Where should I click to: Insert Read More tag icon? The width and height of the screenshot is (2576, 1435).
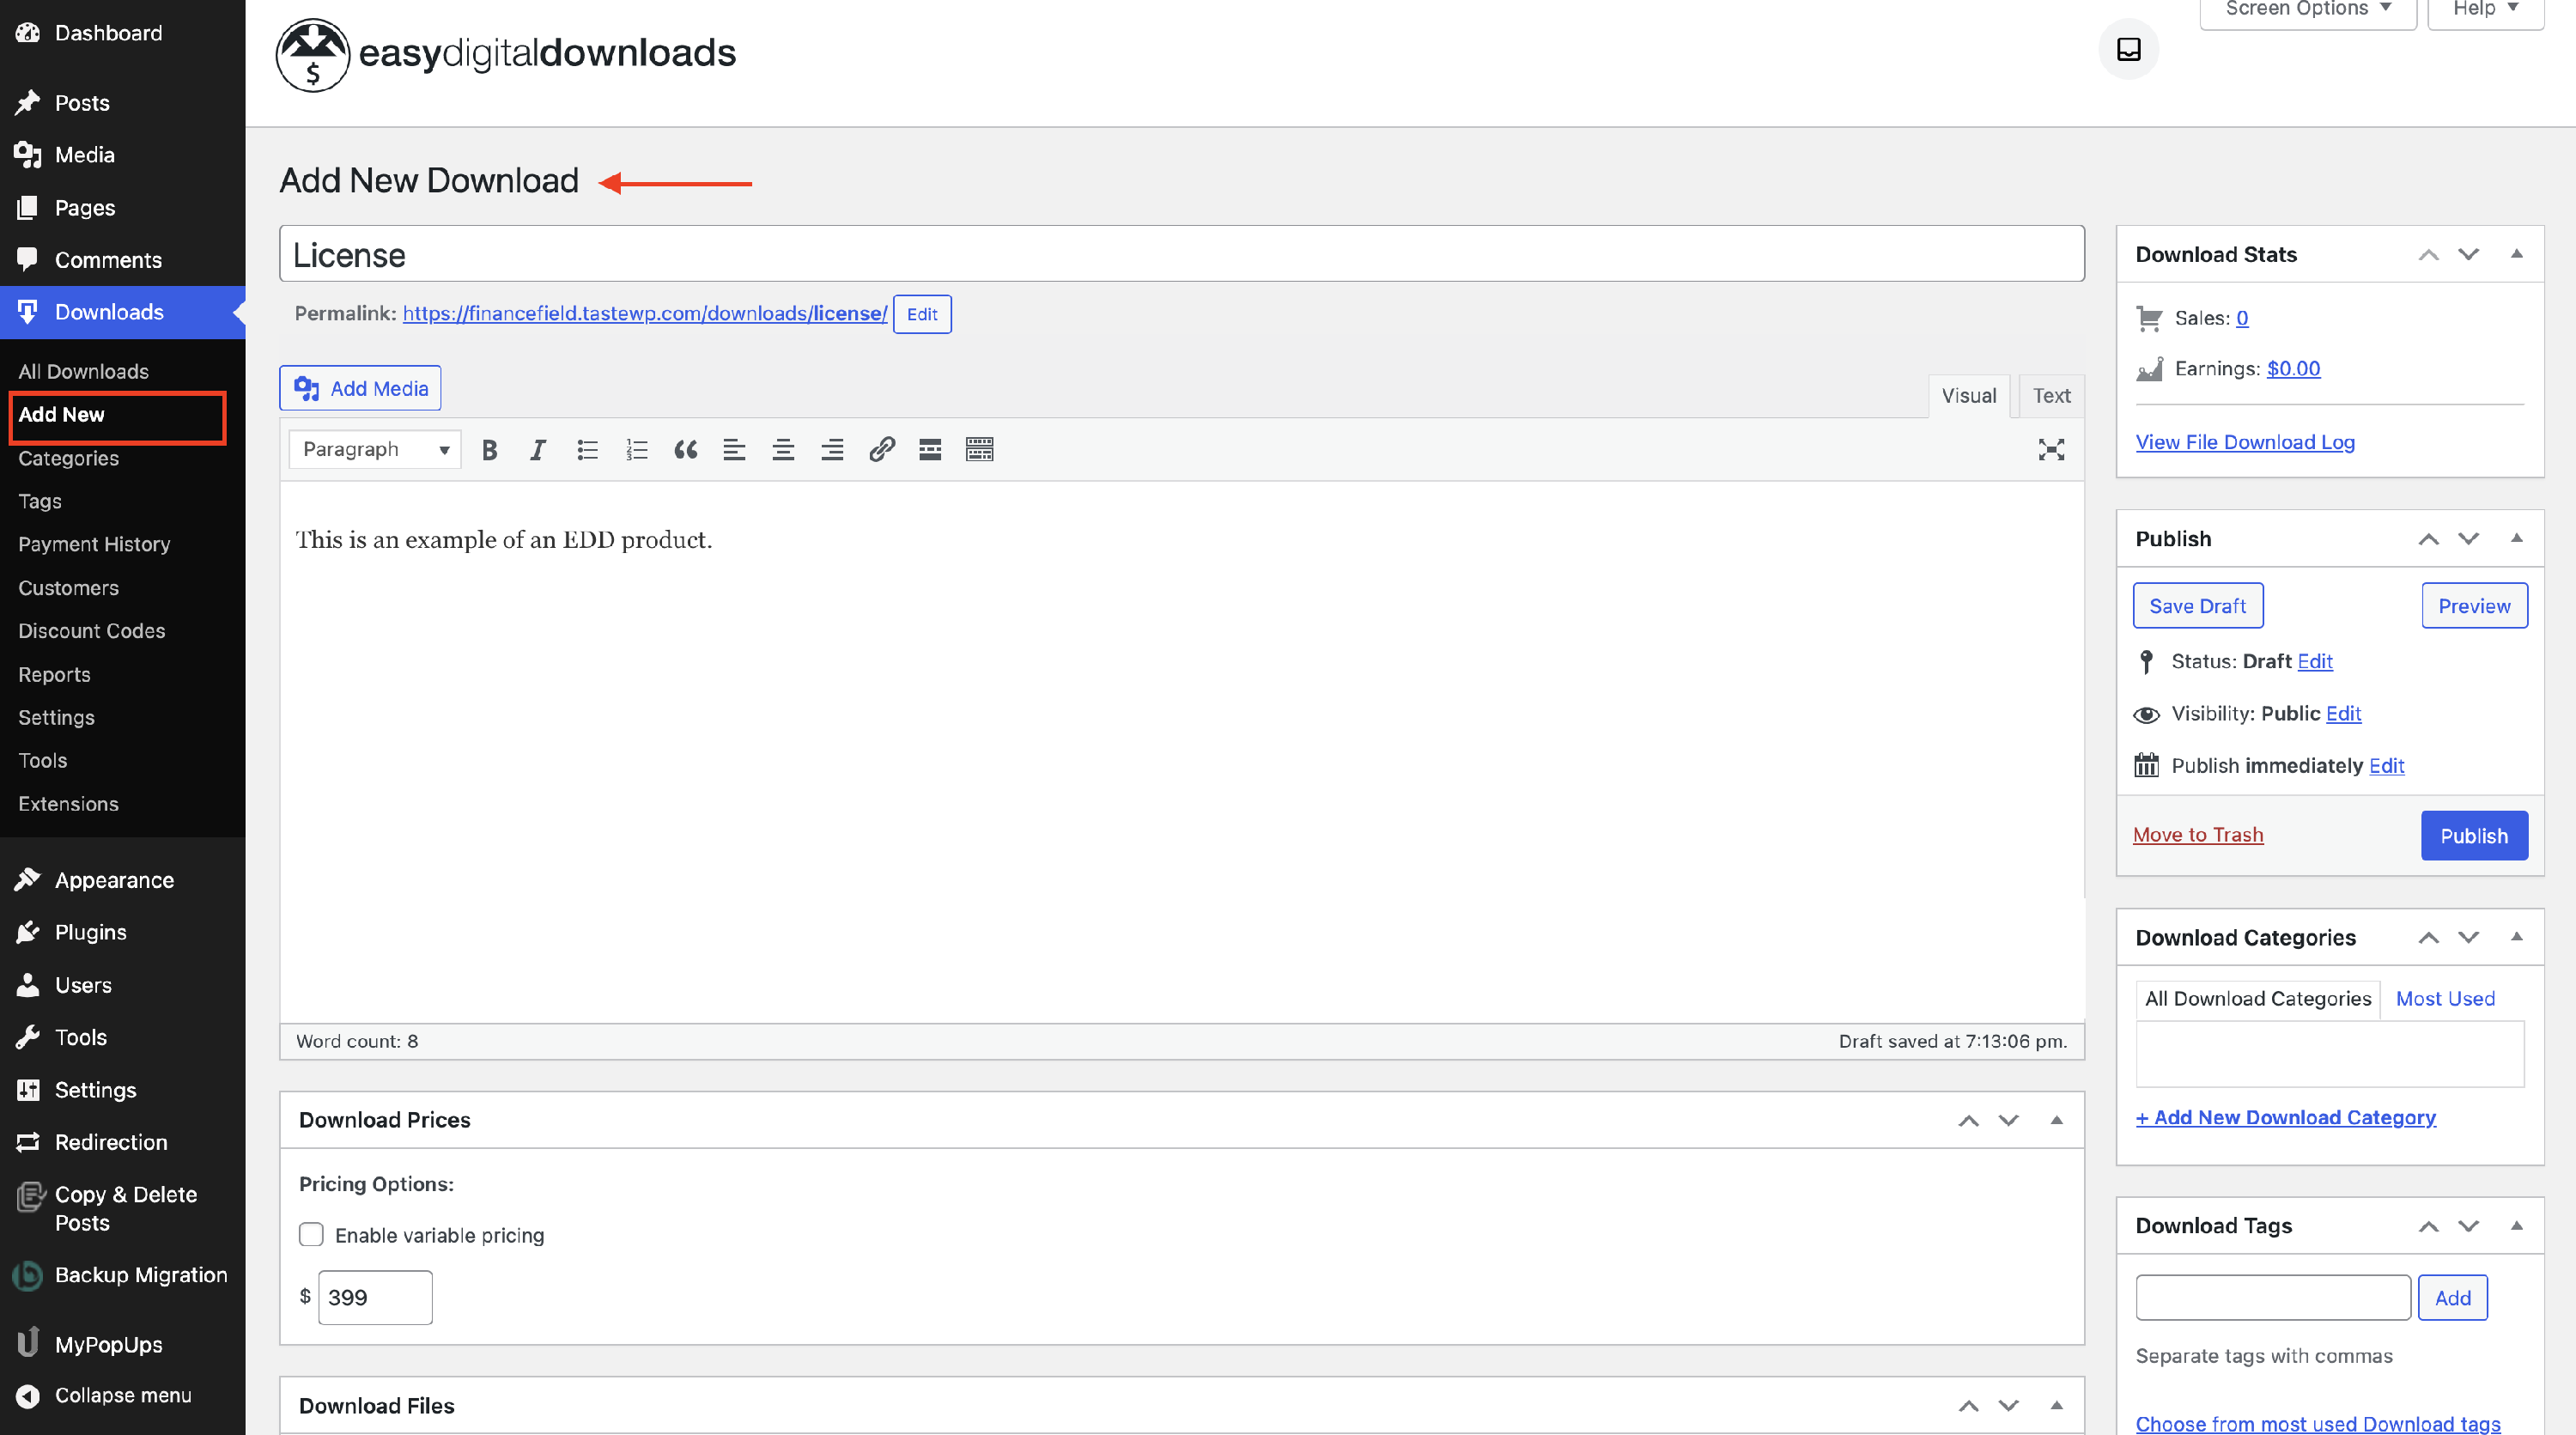(x=930, y=450)
